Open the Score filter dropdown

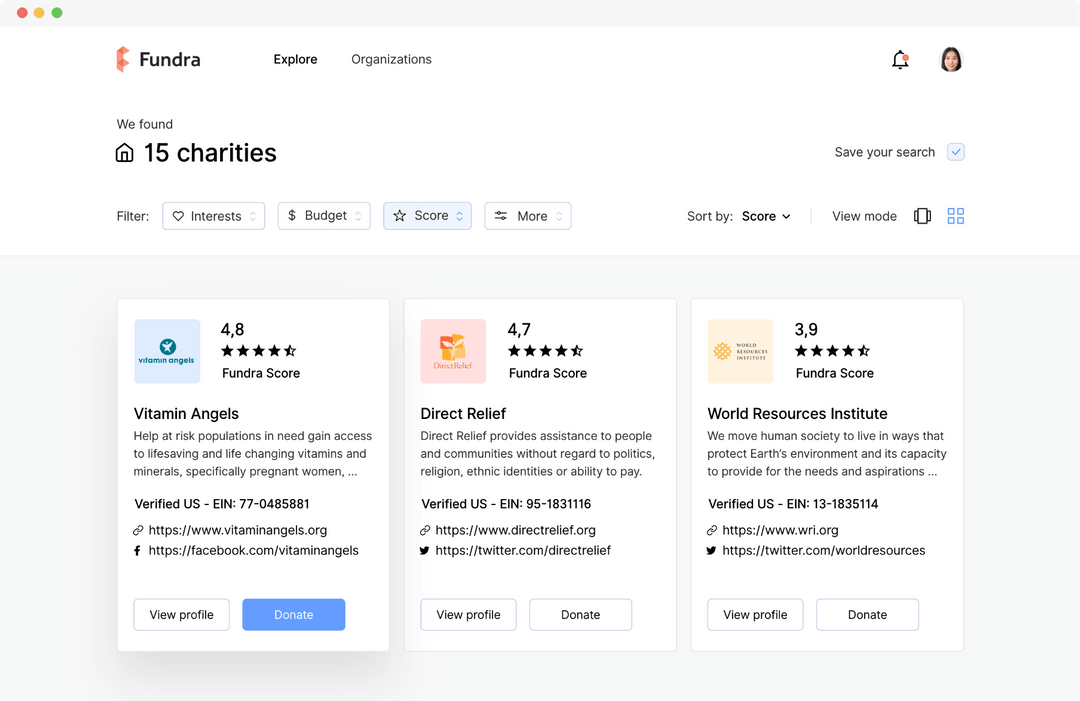(x=427, y=216)
